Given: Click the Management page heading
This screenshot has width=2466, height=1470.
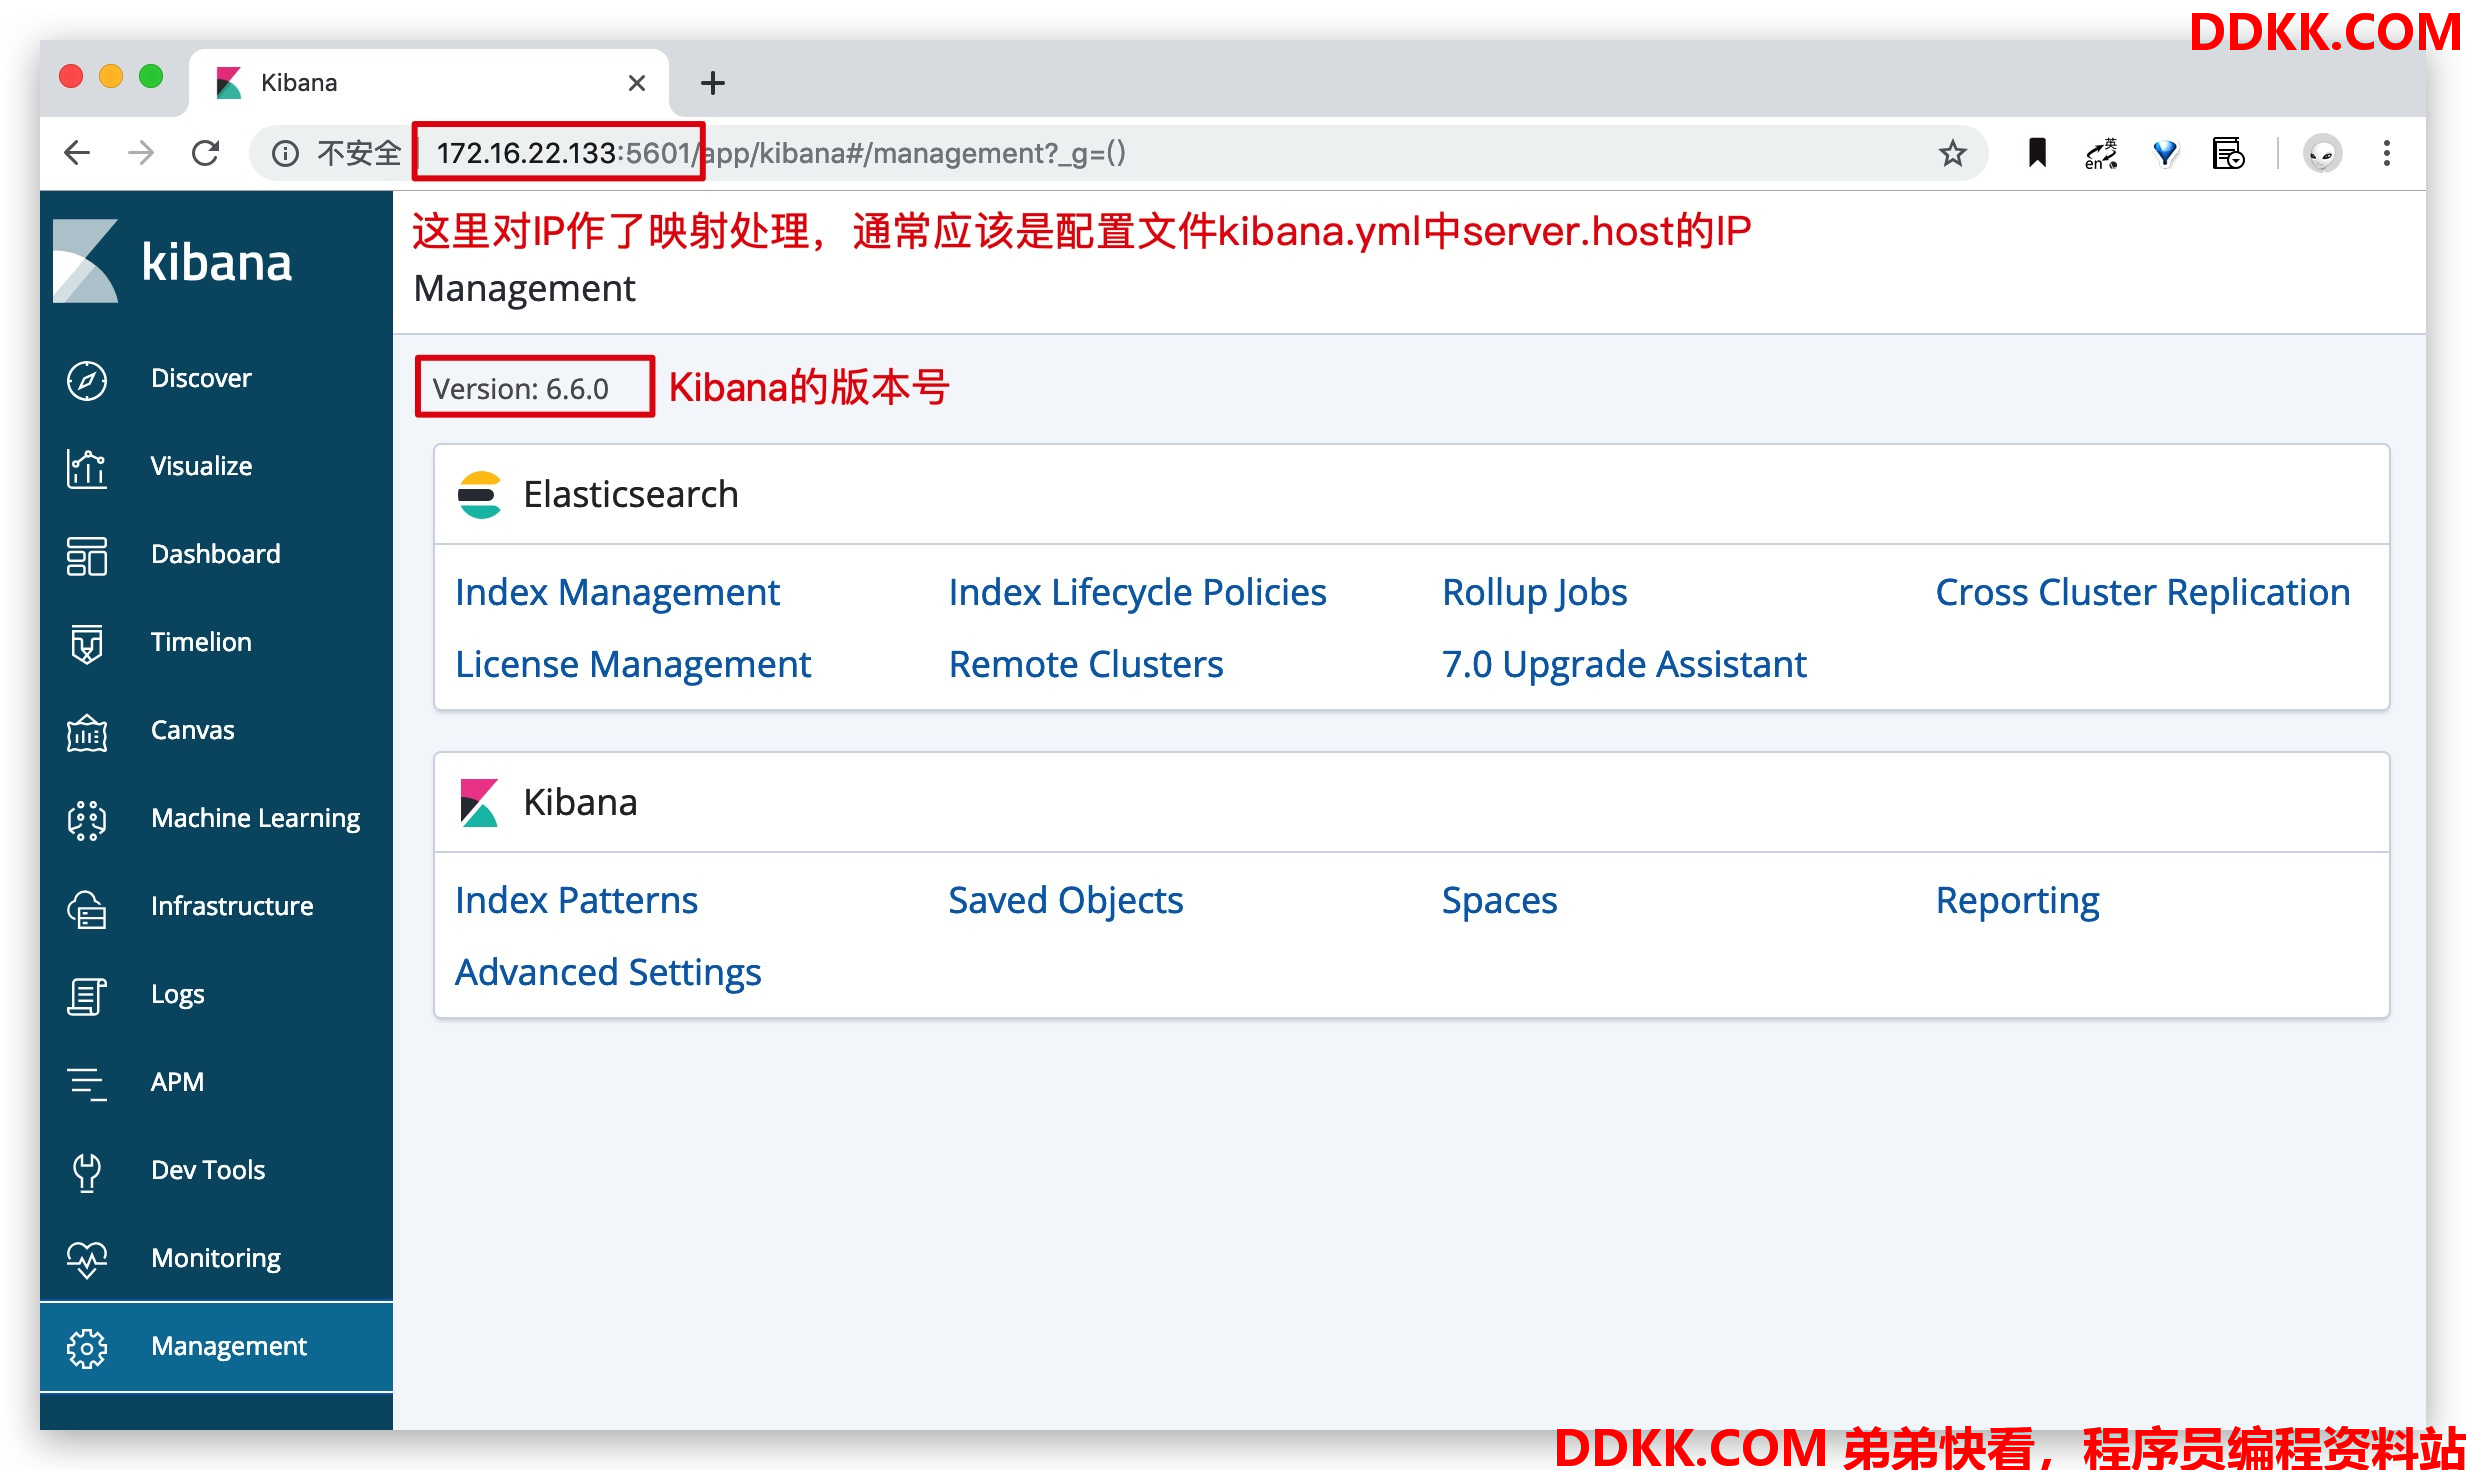Looking at the screenshot, I should coord(524,289).
